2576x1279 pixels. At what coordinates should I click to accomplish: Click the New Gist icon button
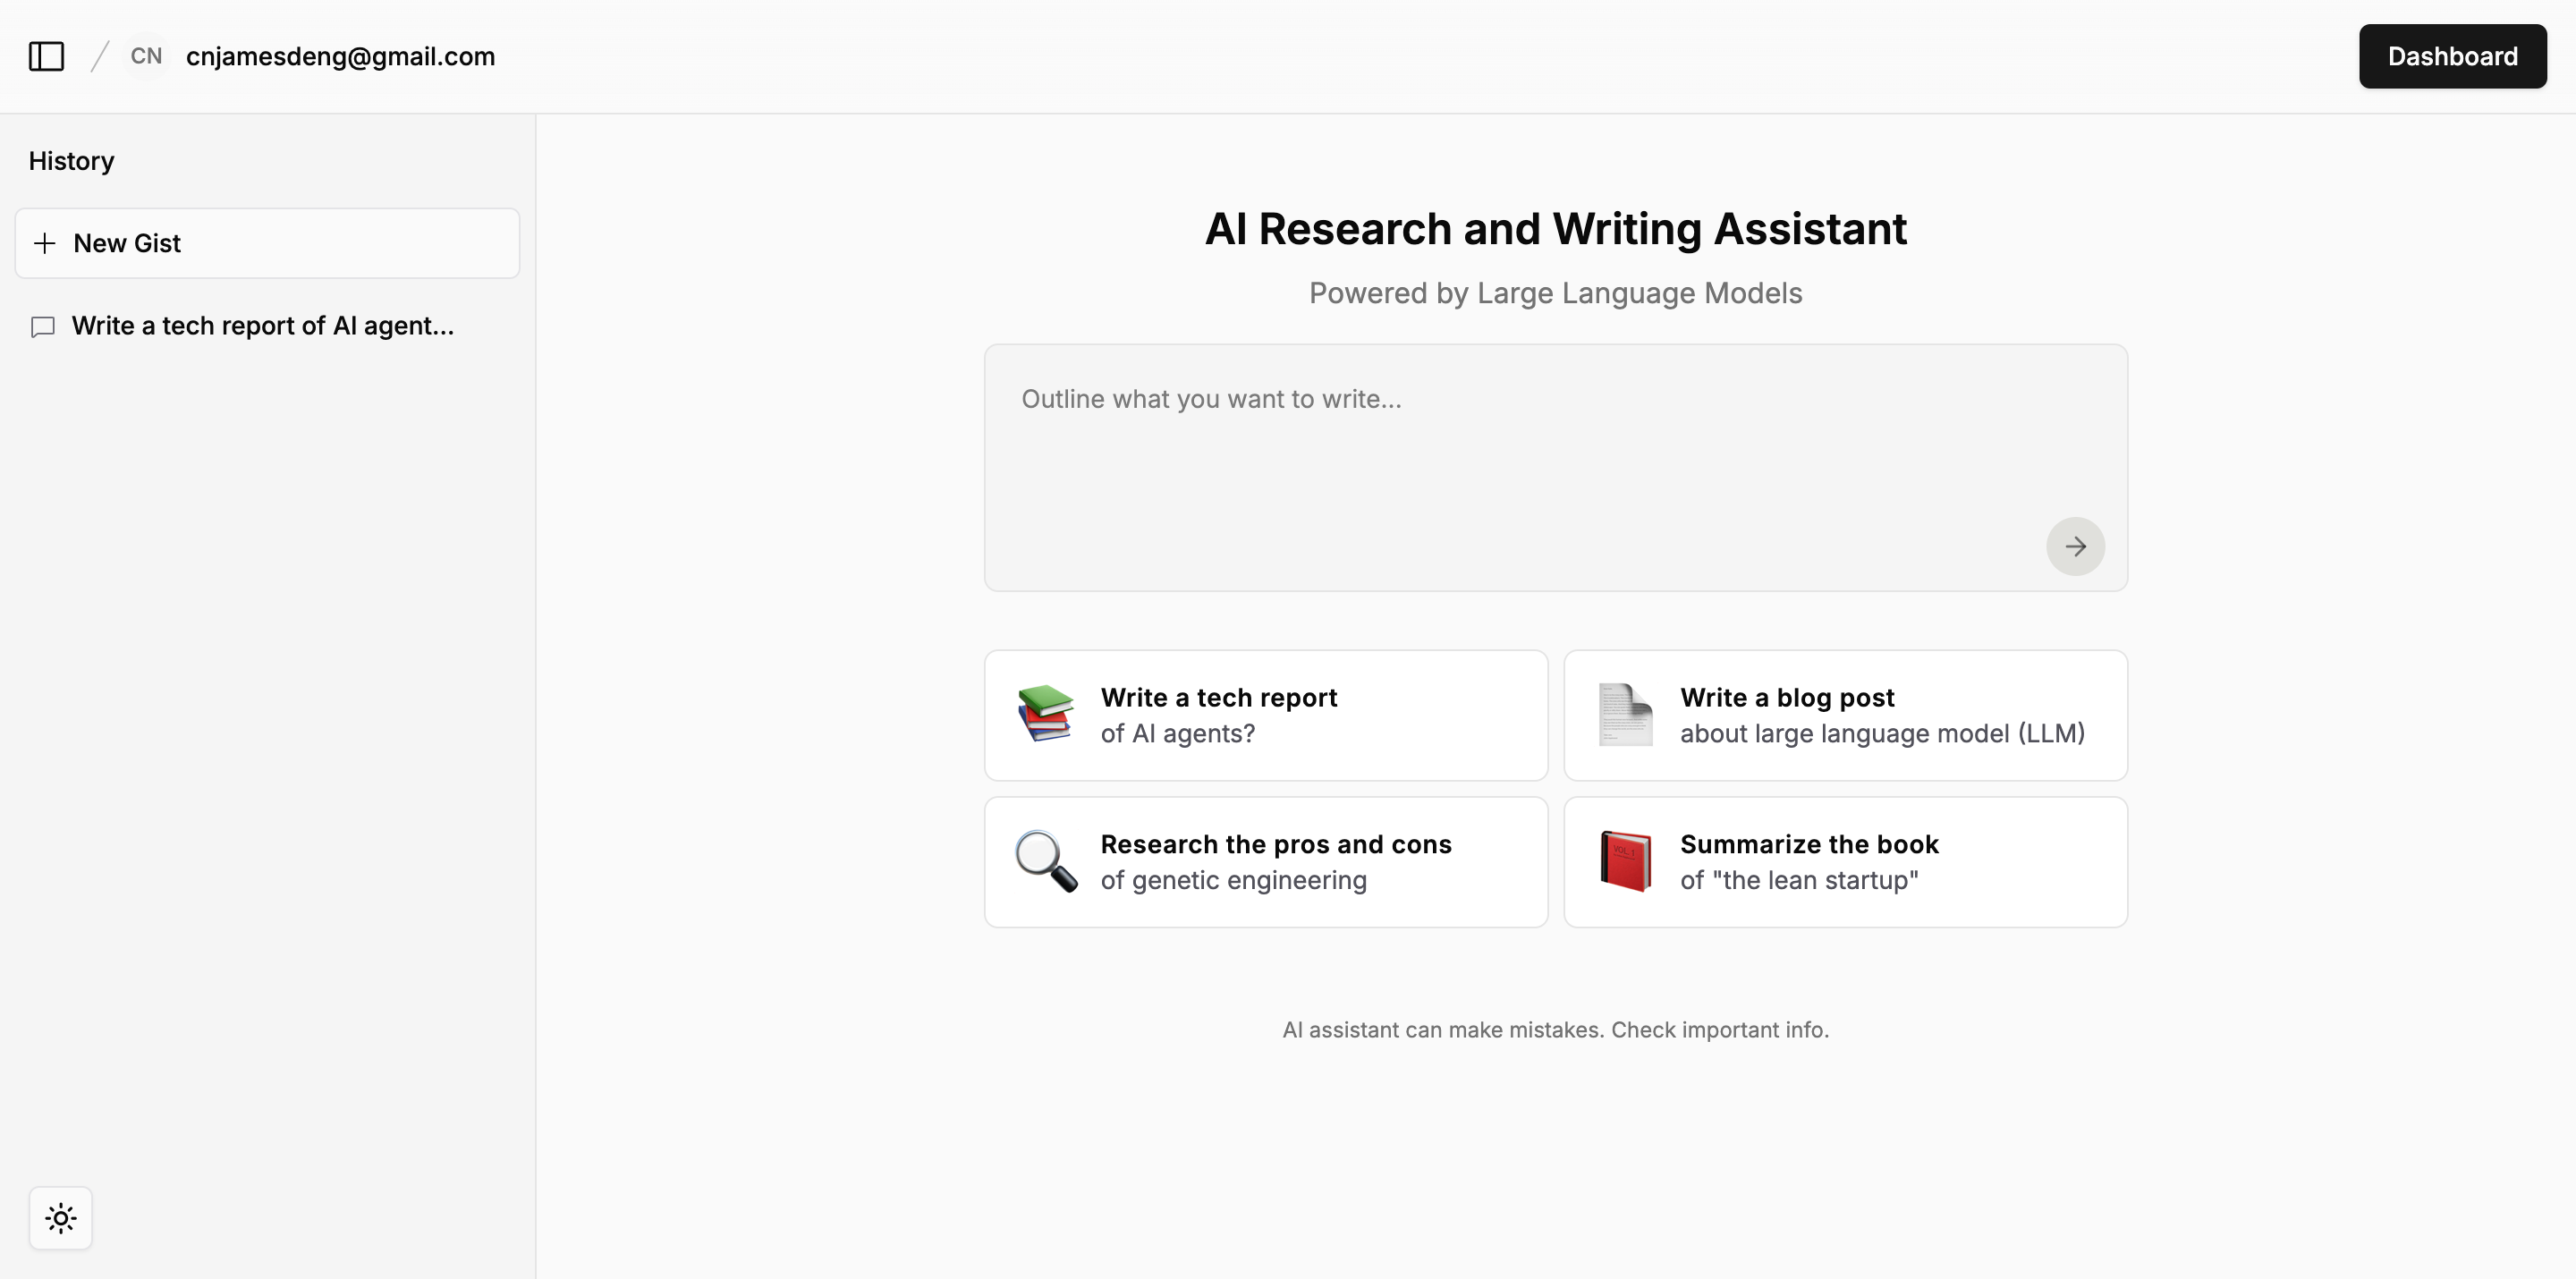(x=45, y=243)
